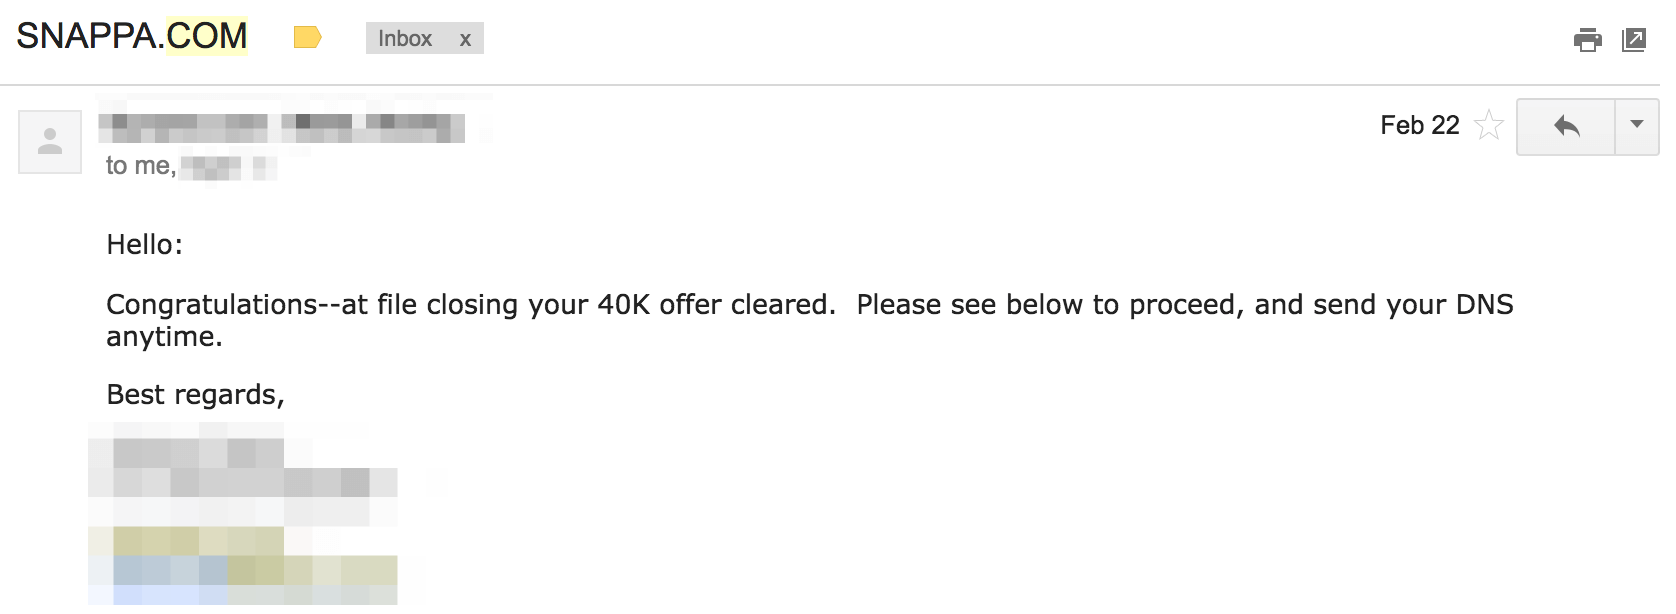1676x614 pixels.
Task: Toggle the star next to Feb 22
Action: tap(1489, 127)
